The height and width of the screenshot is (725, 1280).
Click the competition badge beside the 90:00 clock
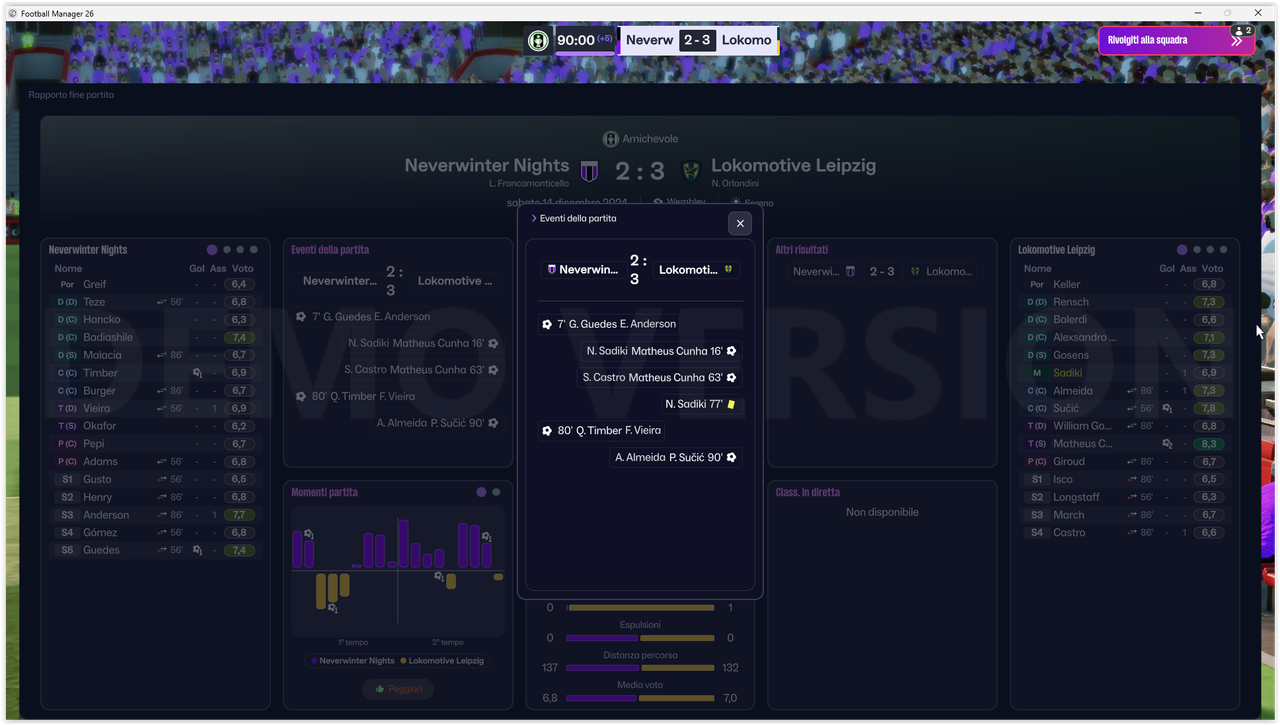tap(539, 41)
